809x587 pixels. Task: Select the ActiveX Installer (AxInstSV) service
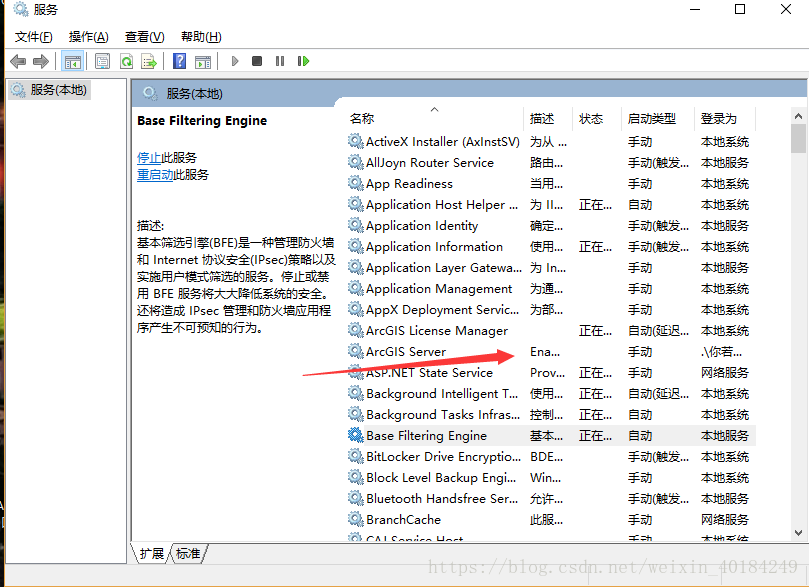coord(551,142)
